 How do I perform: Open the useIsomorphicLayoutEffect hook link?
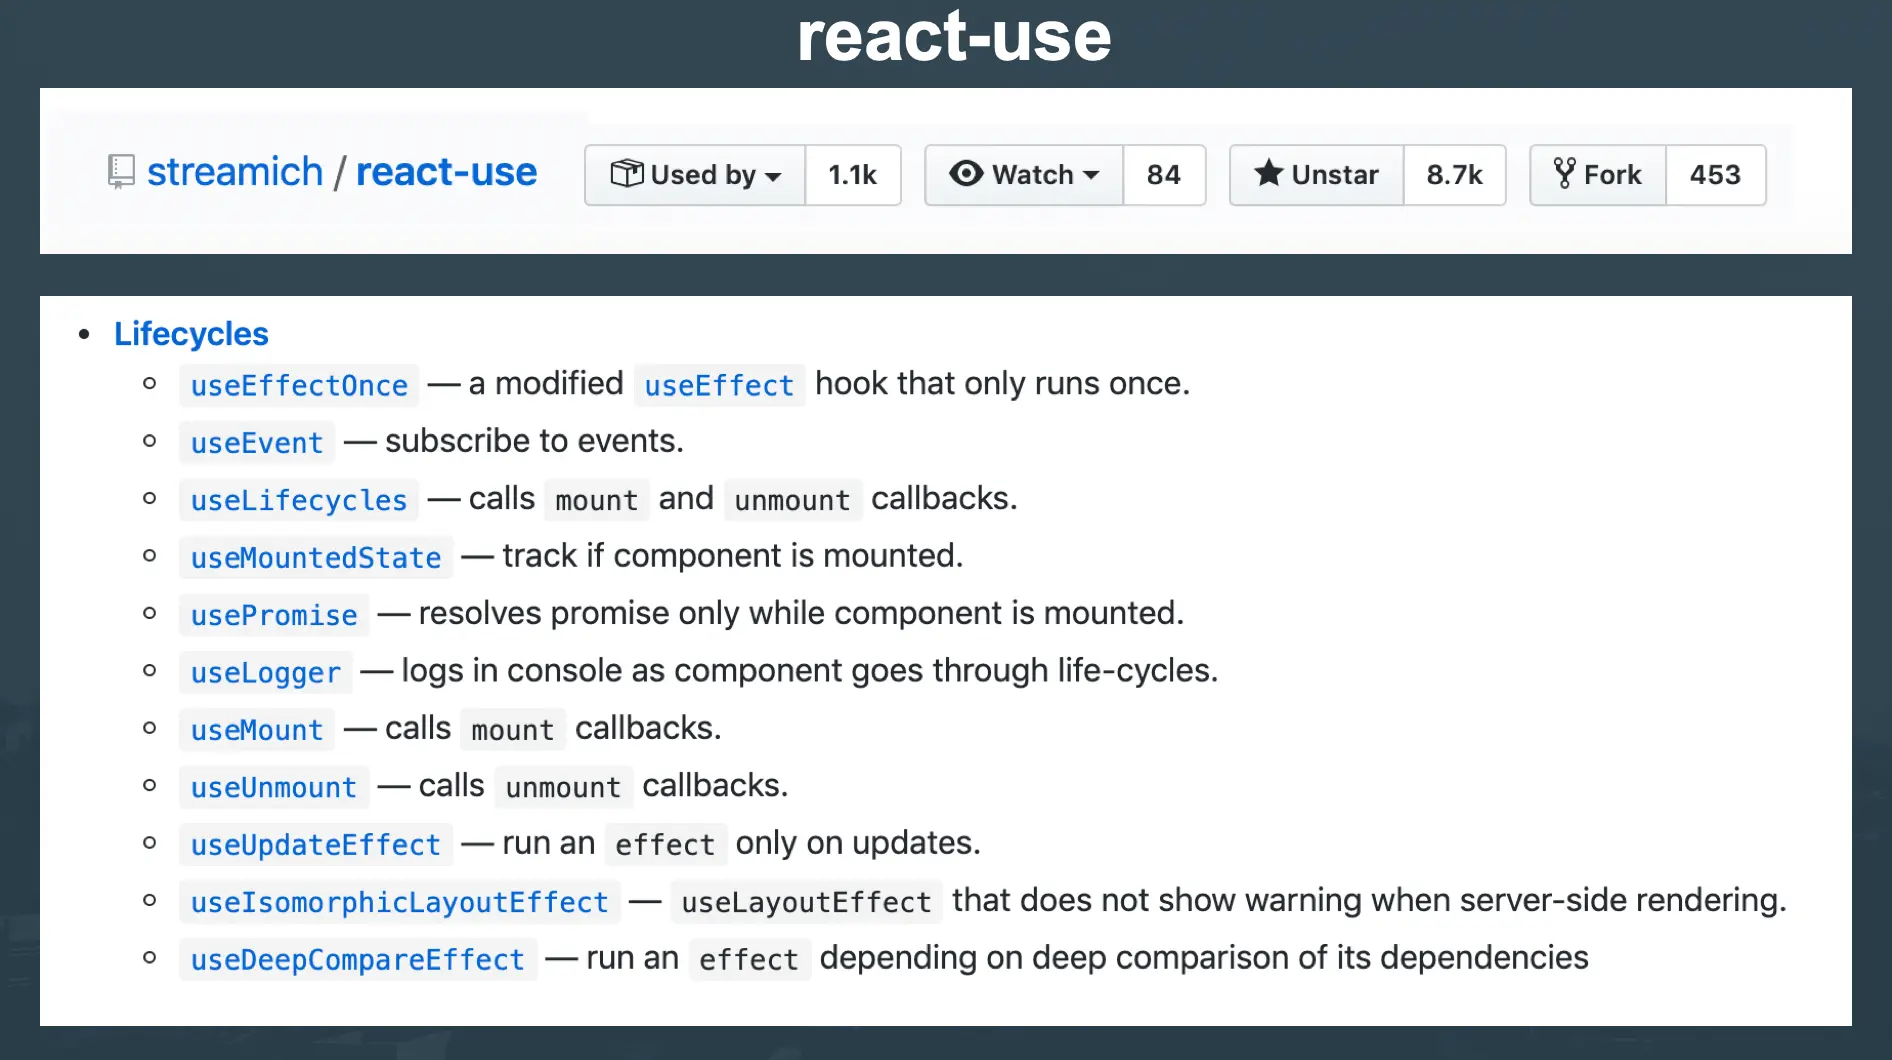click(x=399, y=901)
